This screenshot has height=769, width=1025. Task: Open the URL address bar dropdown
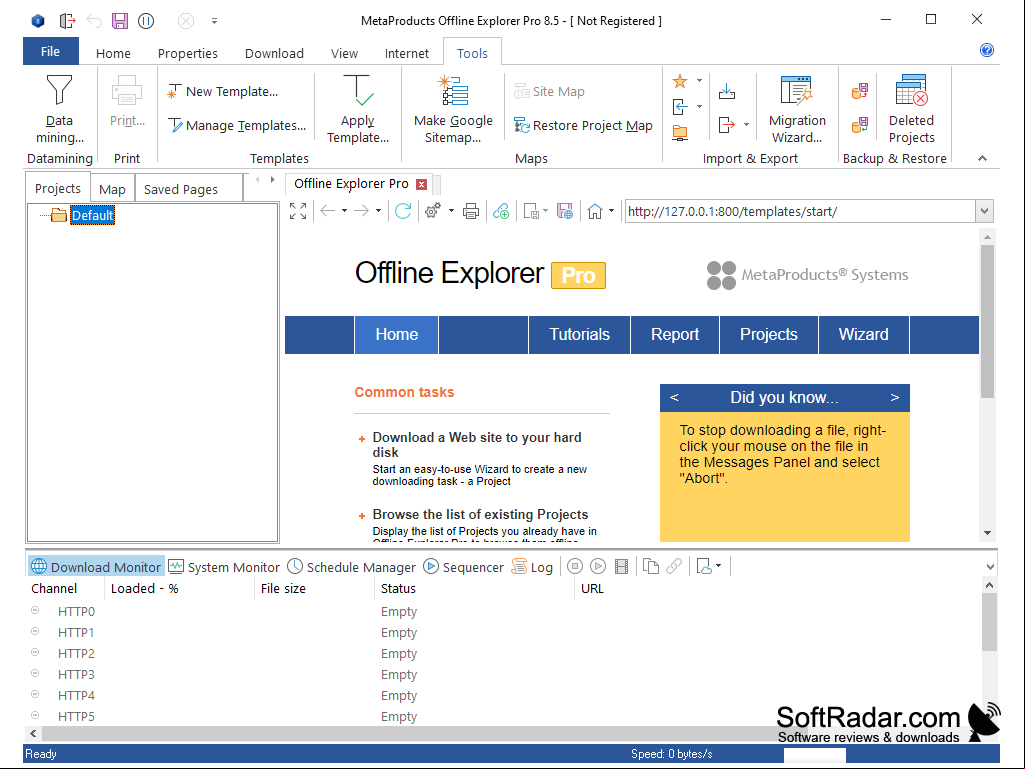click(984, 211)
